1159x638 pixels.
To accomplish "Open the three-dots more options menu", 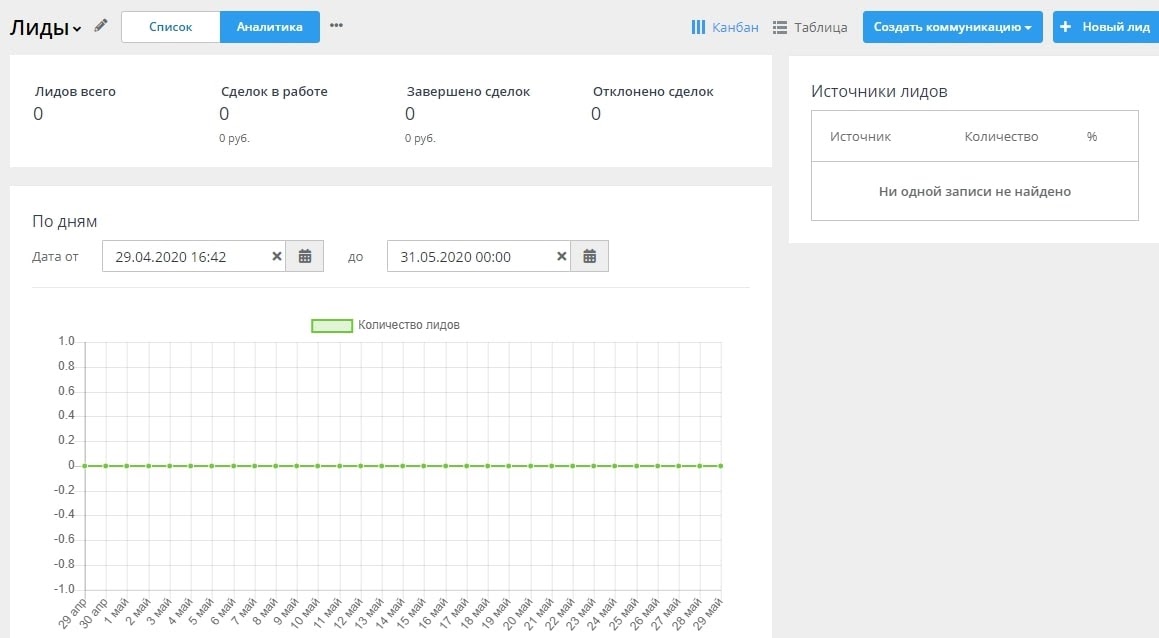I will [x=336, y=25].
